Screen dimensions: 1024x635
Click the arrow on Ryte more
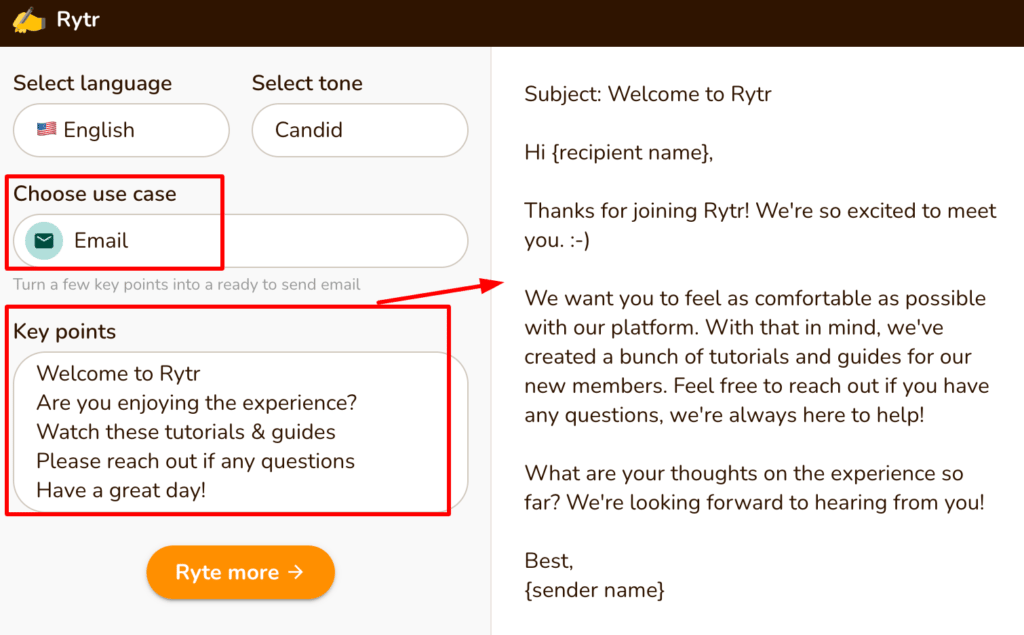pyautogui.click(x=295, y=572)
